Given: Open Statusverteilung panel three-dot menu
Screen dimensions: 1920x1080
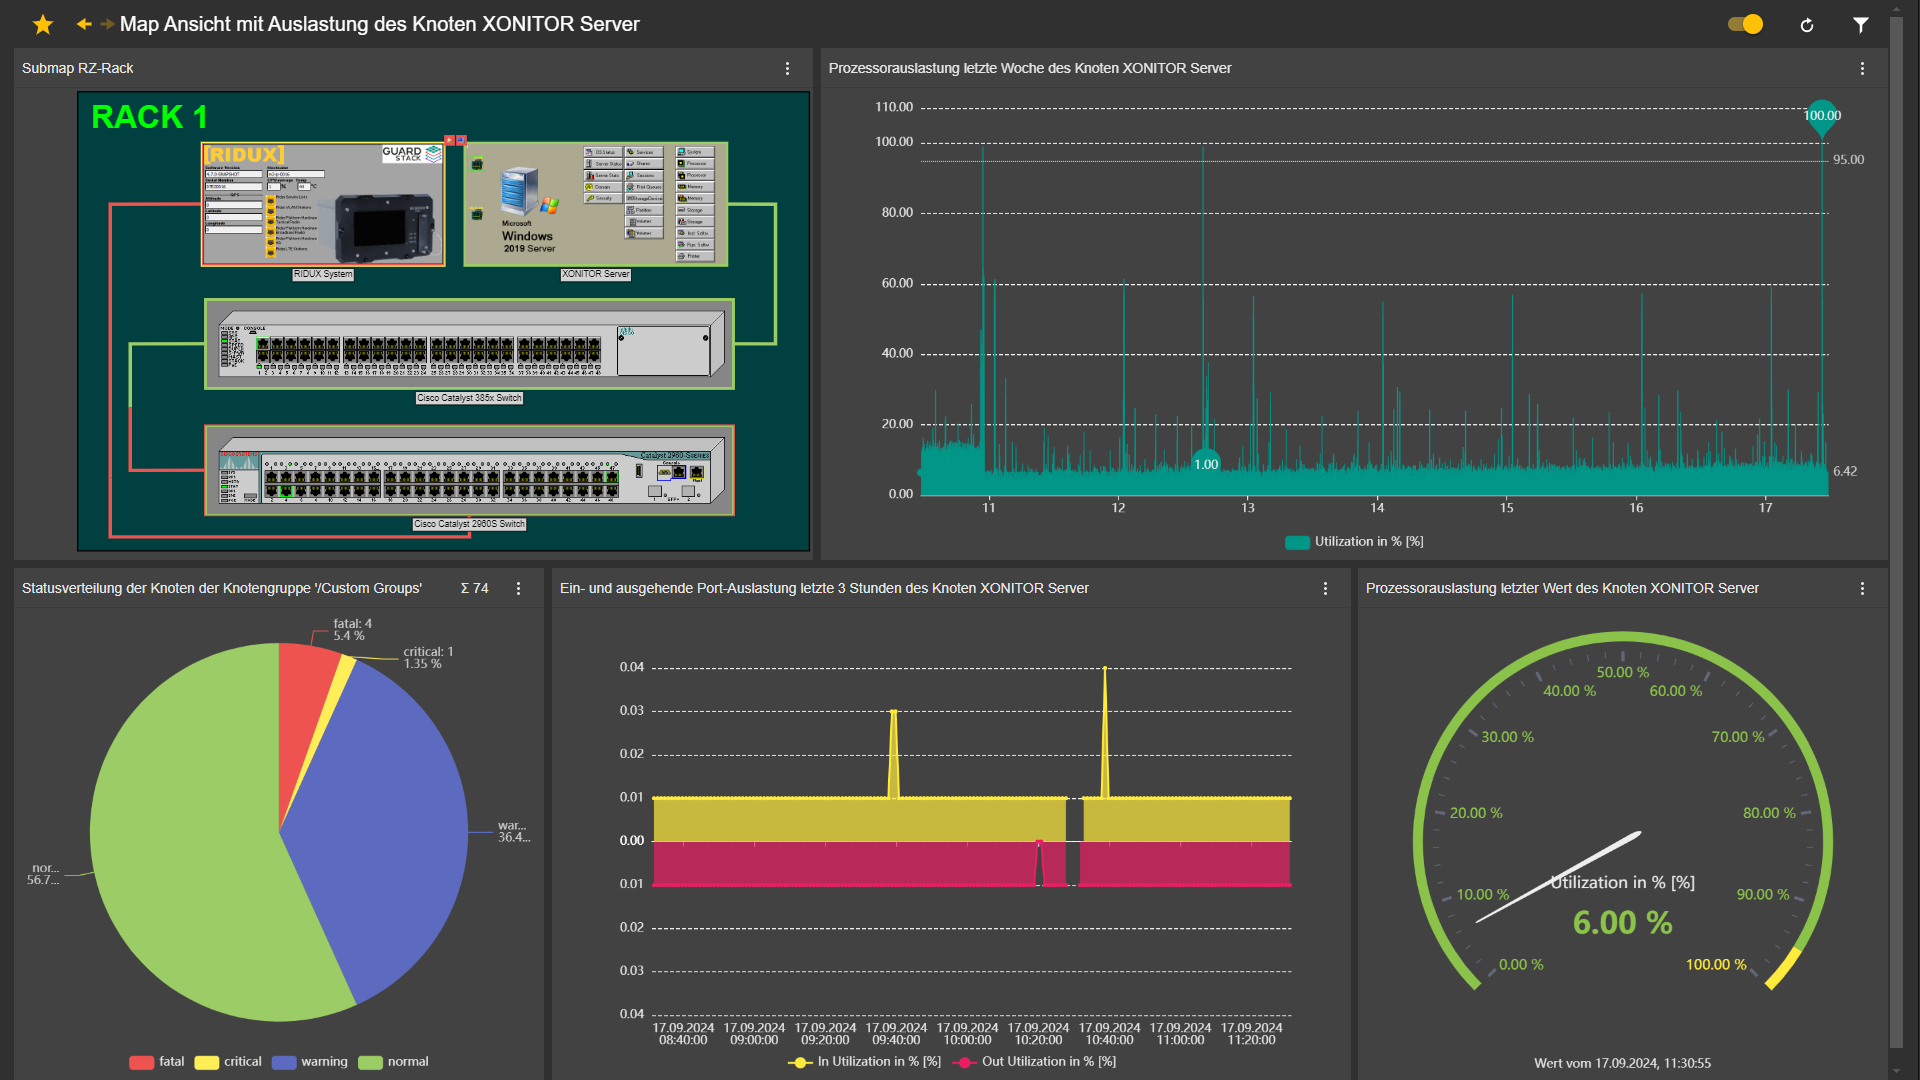Looking at the screenshot, I should [x=518, y=588].
